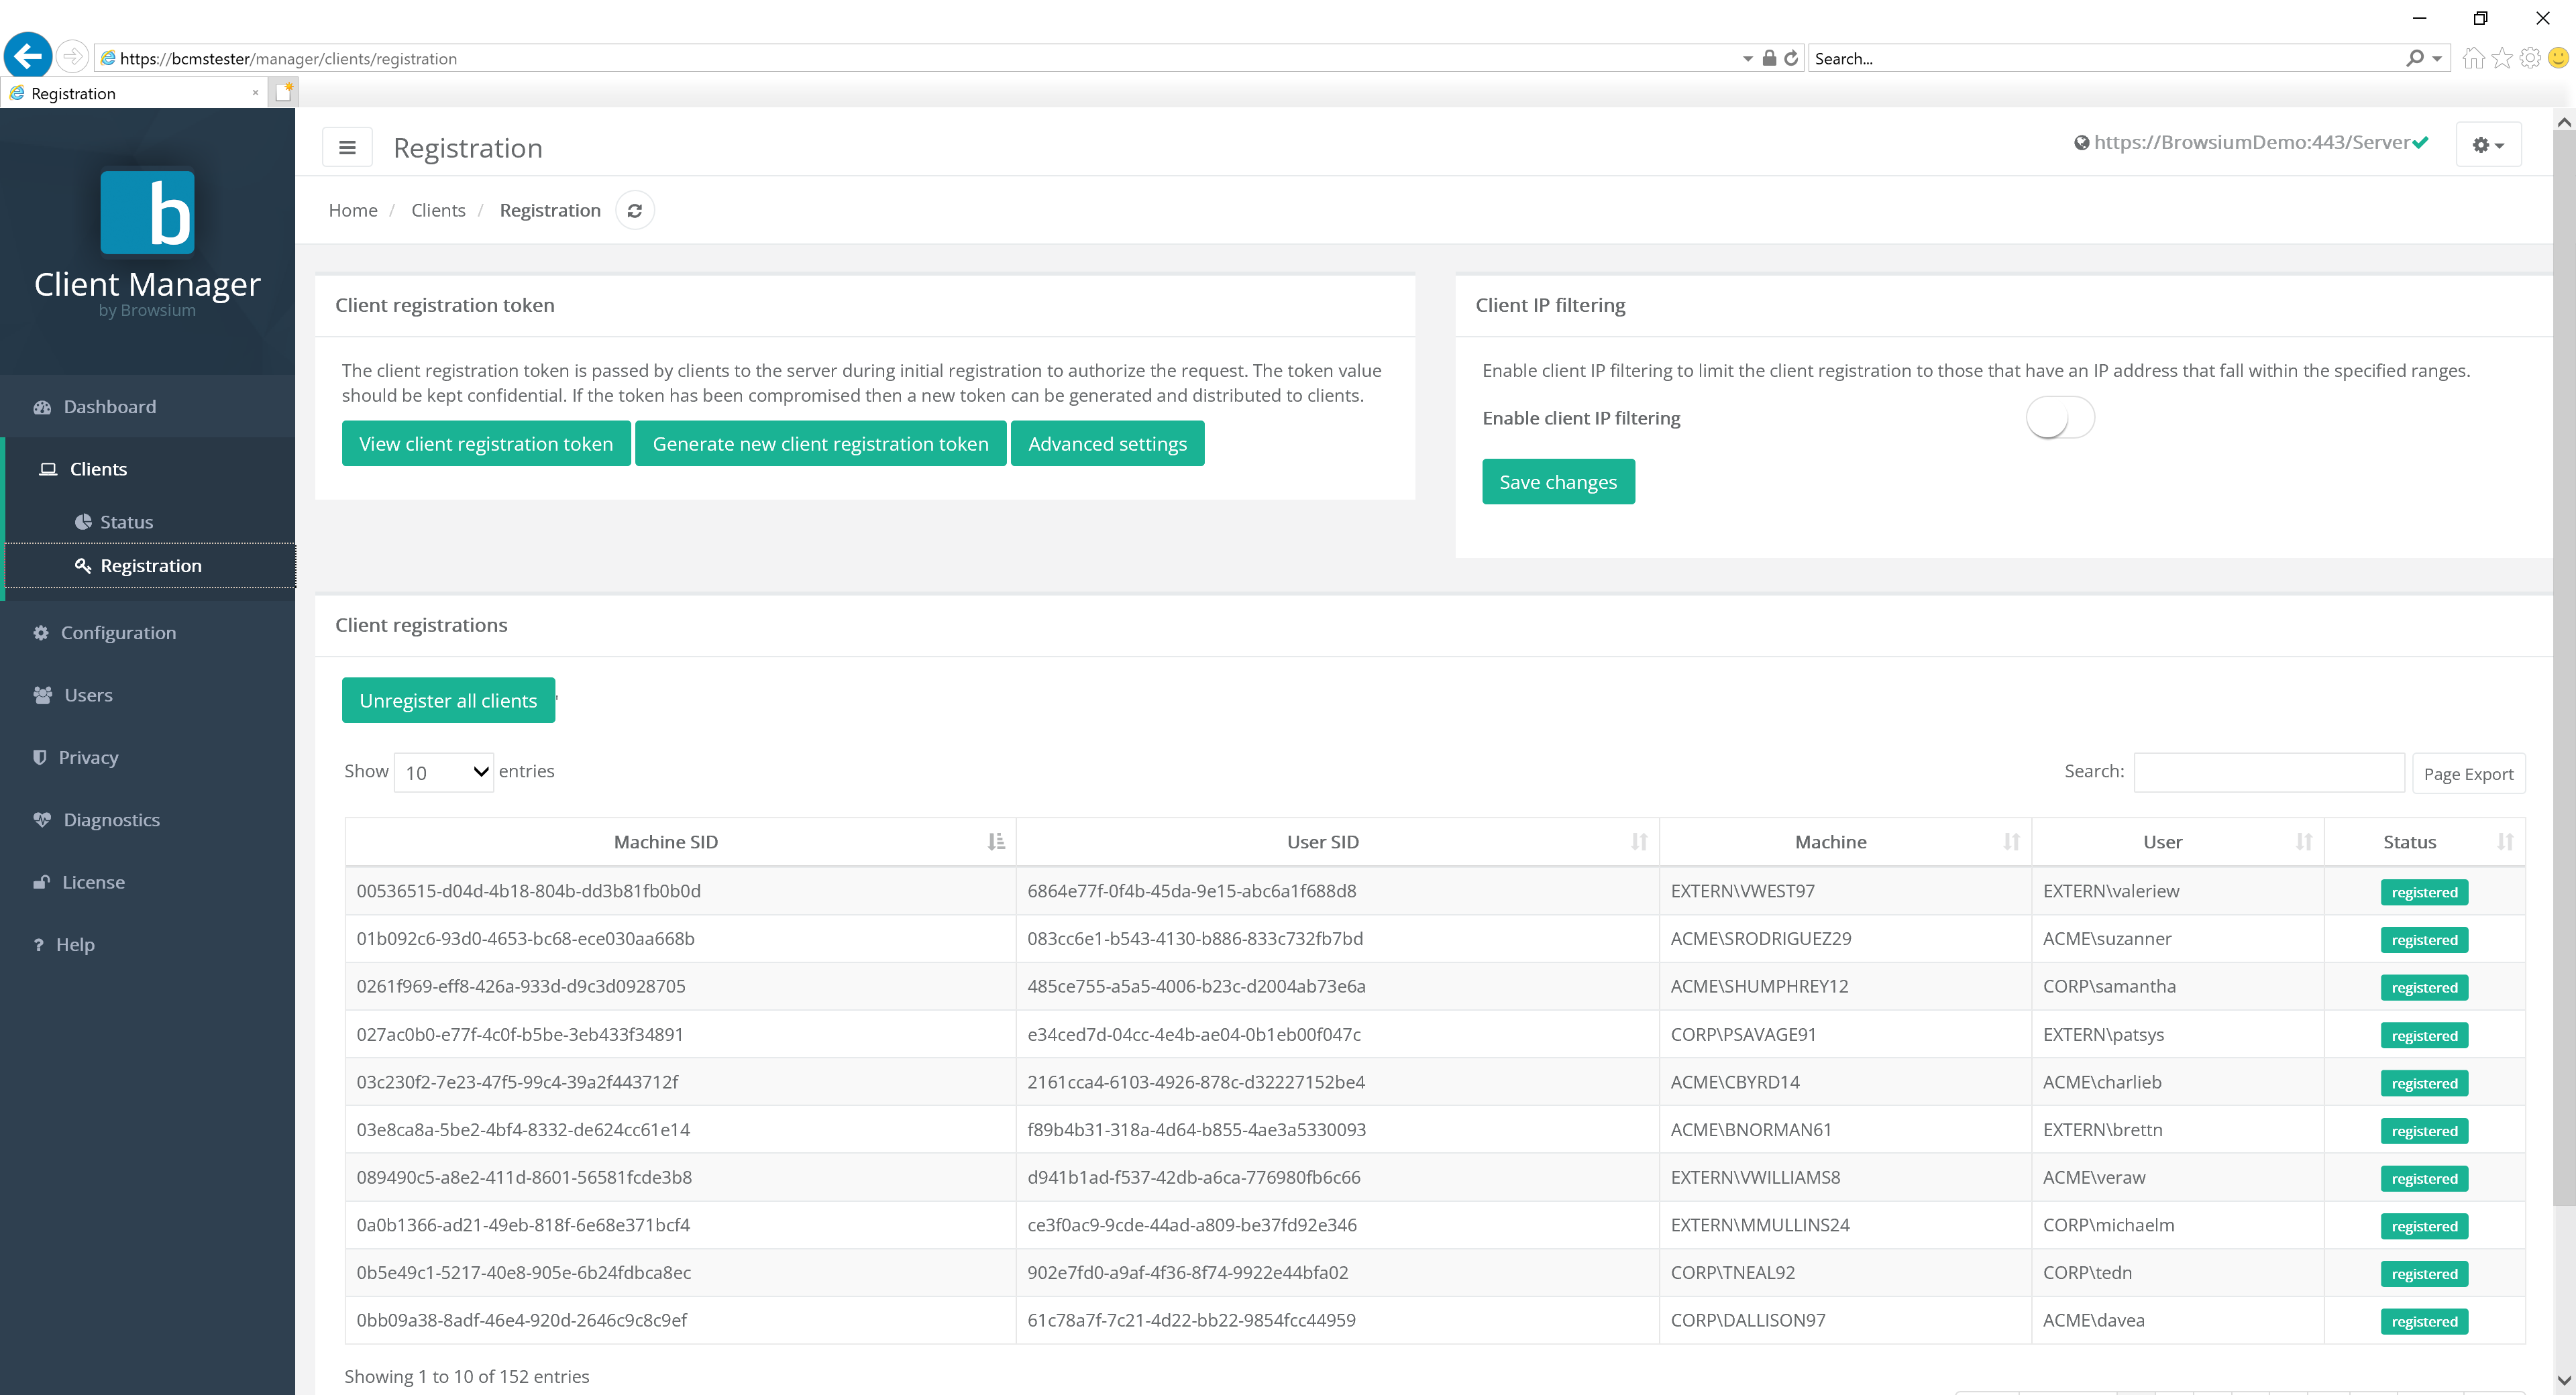
Task: Click the Unregister all clients button
Action: pyautogui.click(x=448, y=700)
